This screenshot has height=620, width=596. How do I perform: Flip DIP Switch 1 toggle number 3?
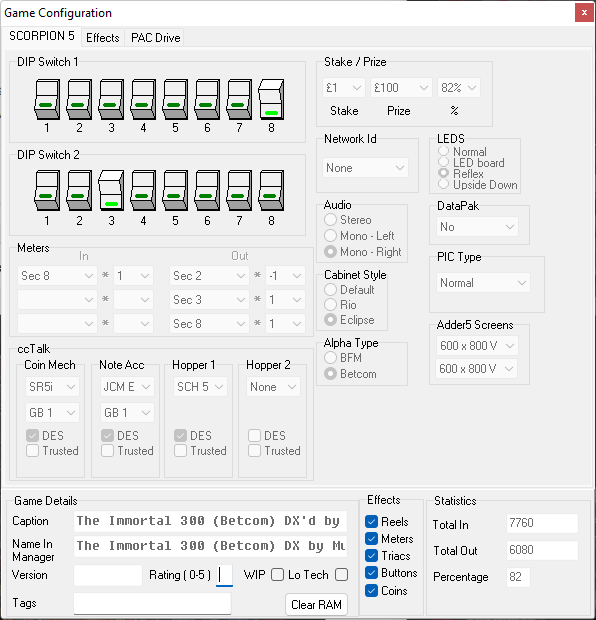112,99
